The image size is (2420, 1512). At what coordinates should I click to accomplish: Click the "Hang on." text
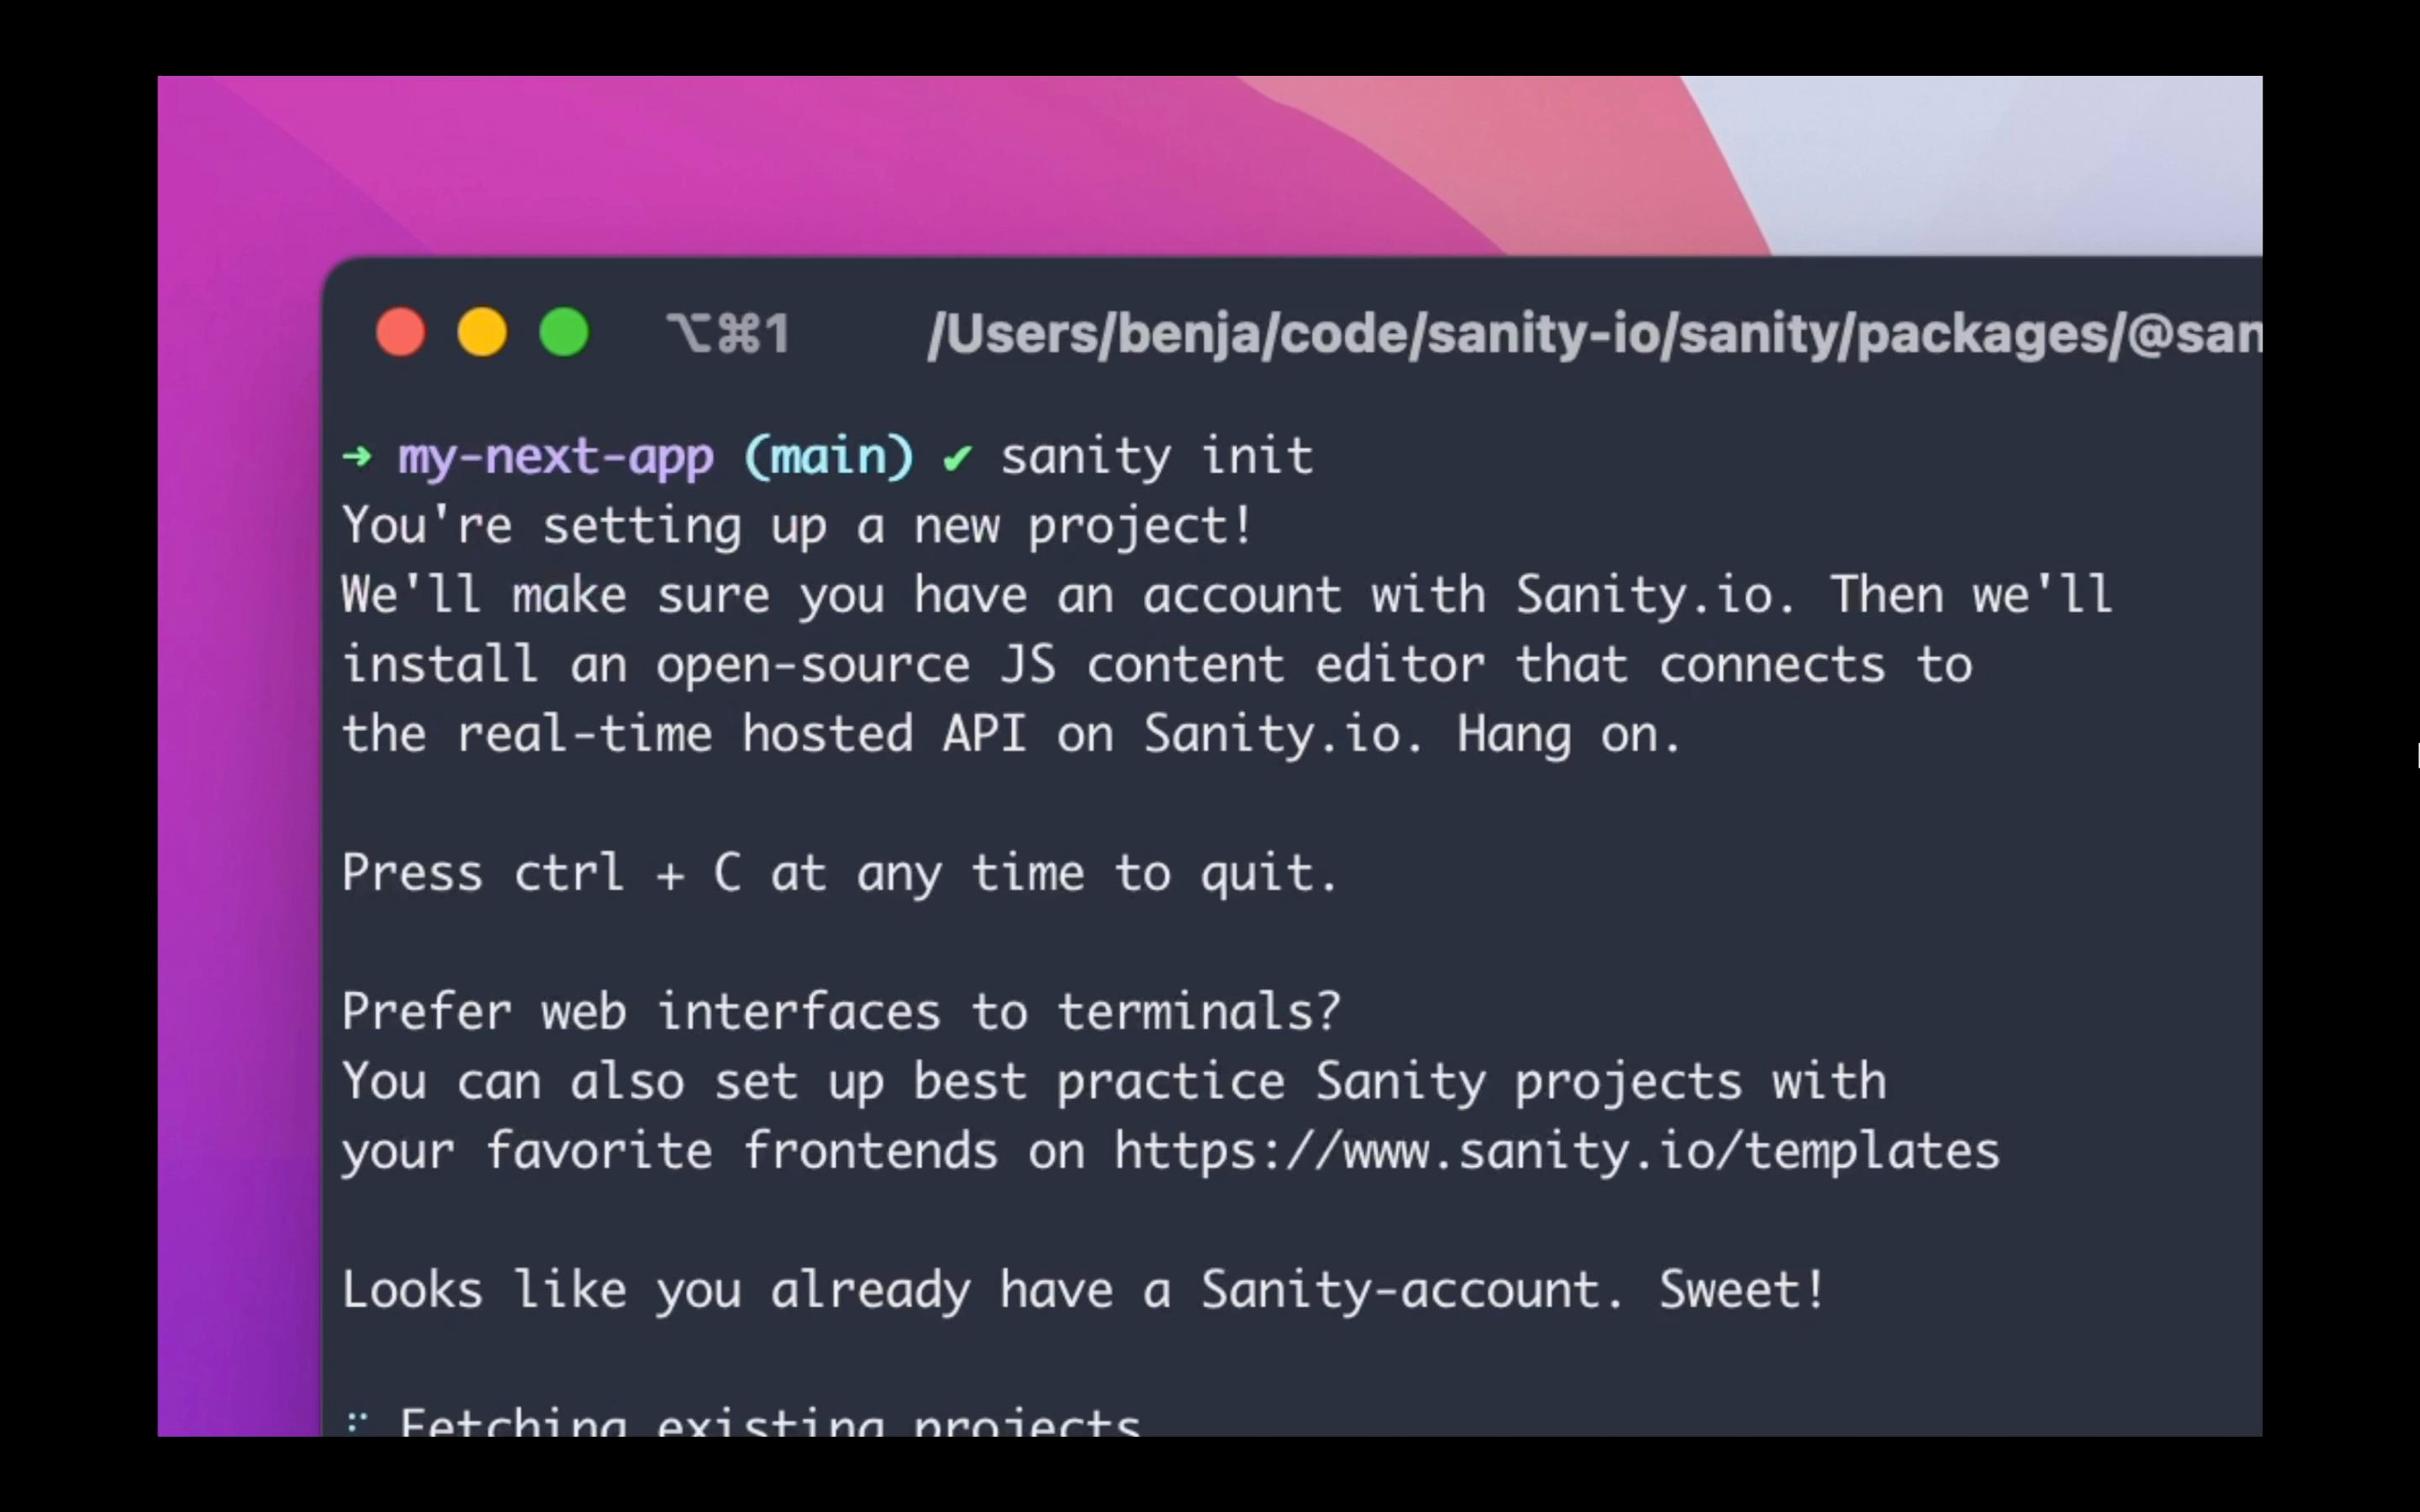1569,734
